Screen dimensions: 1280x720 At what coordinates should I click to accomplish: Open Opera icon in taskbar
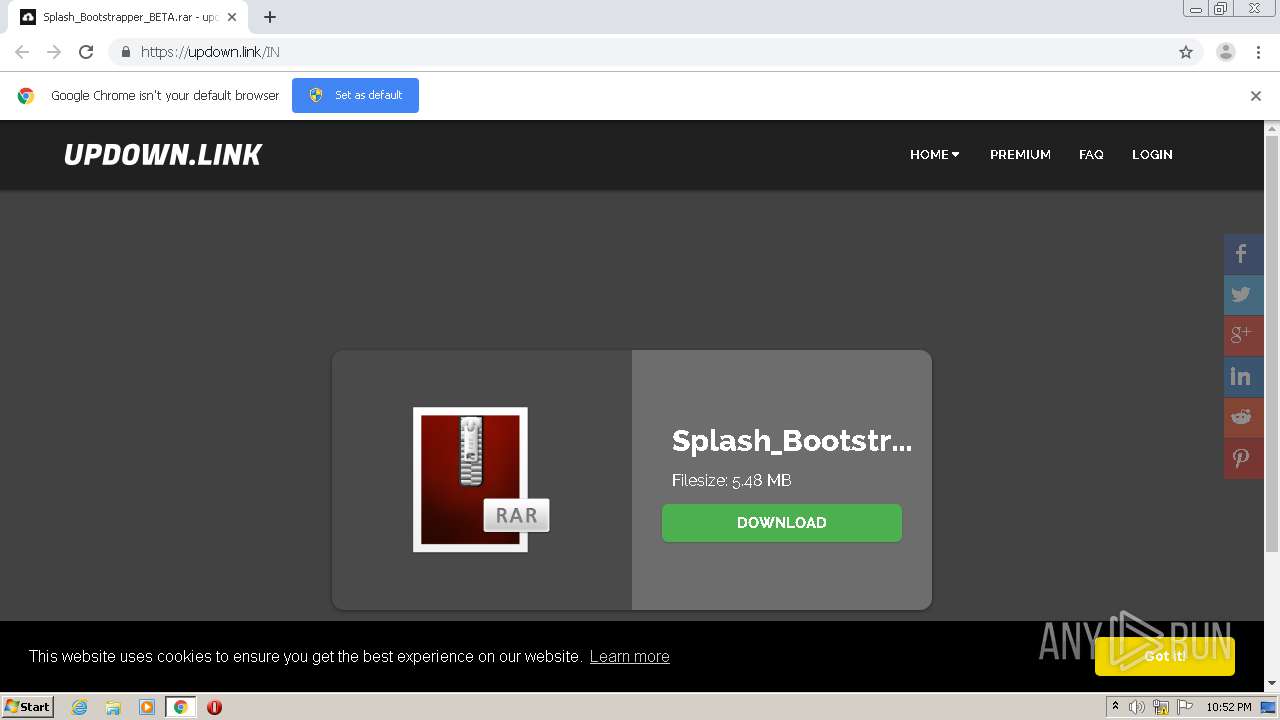point(214,707)
